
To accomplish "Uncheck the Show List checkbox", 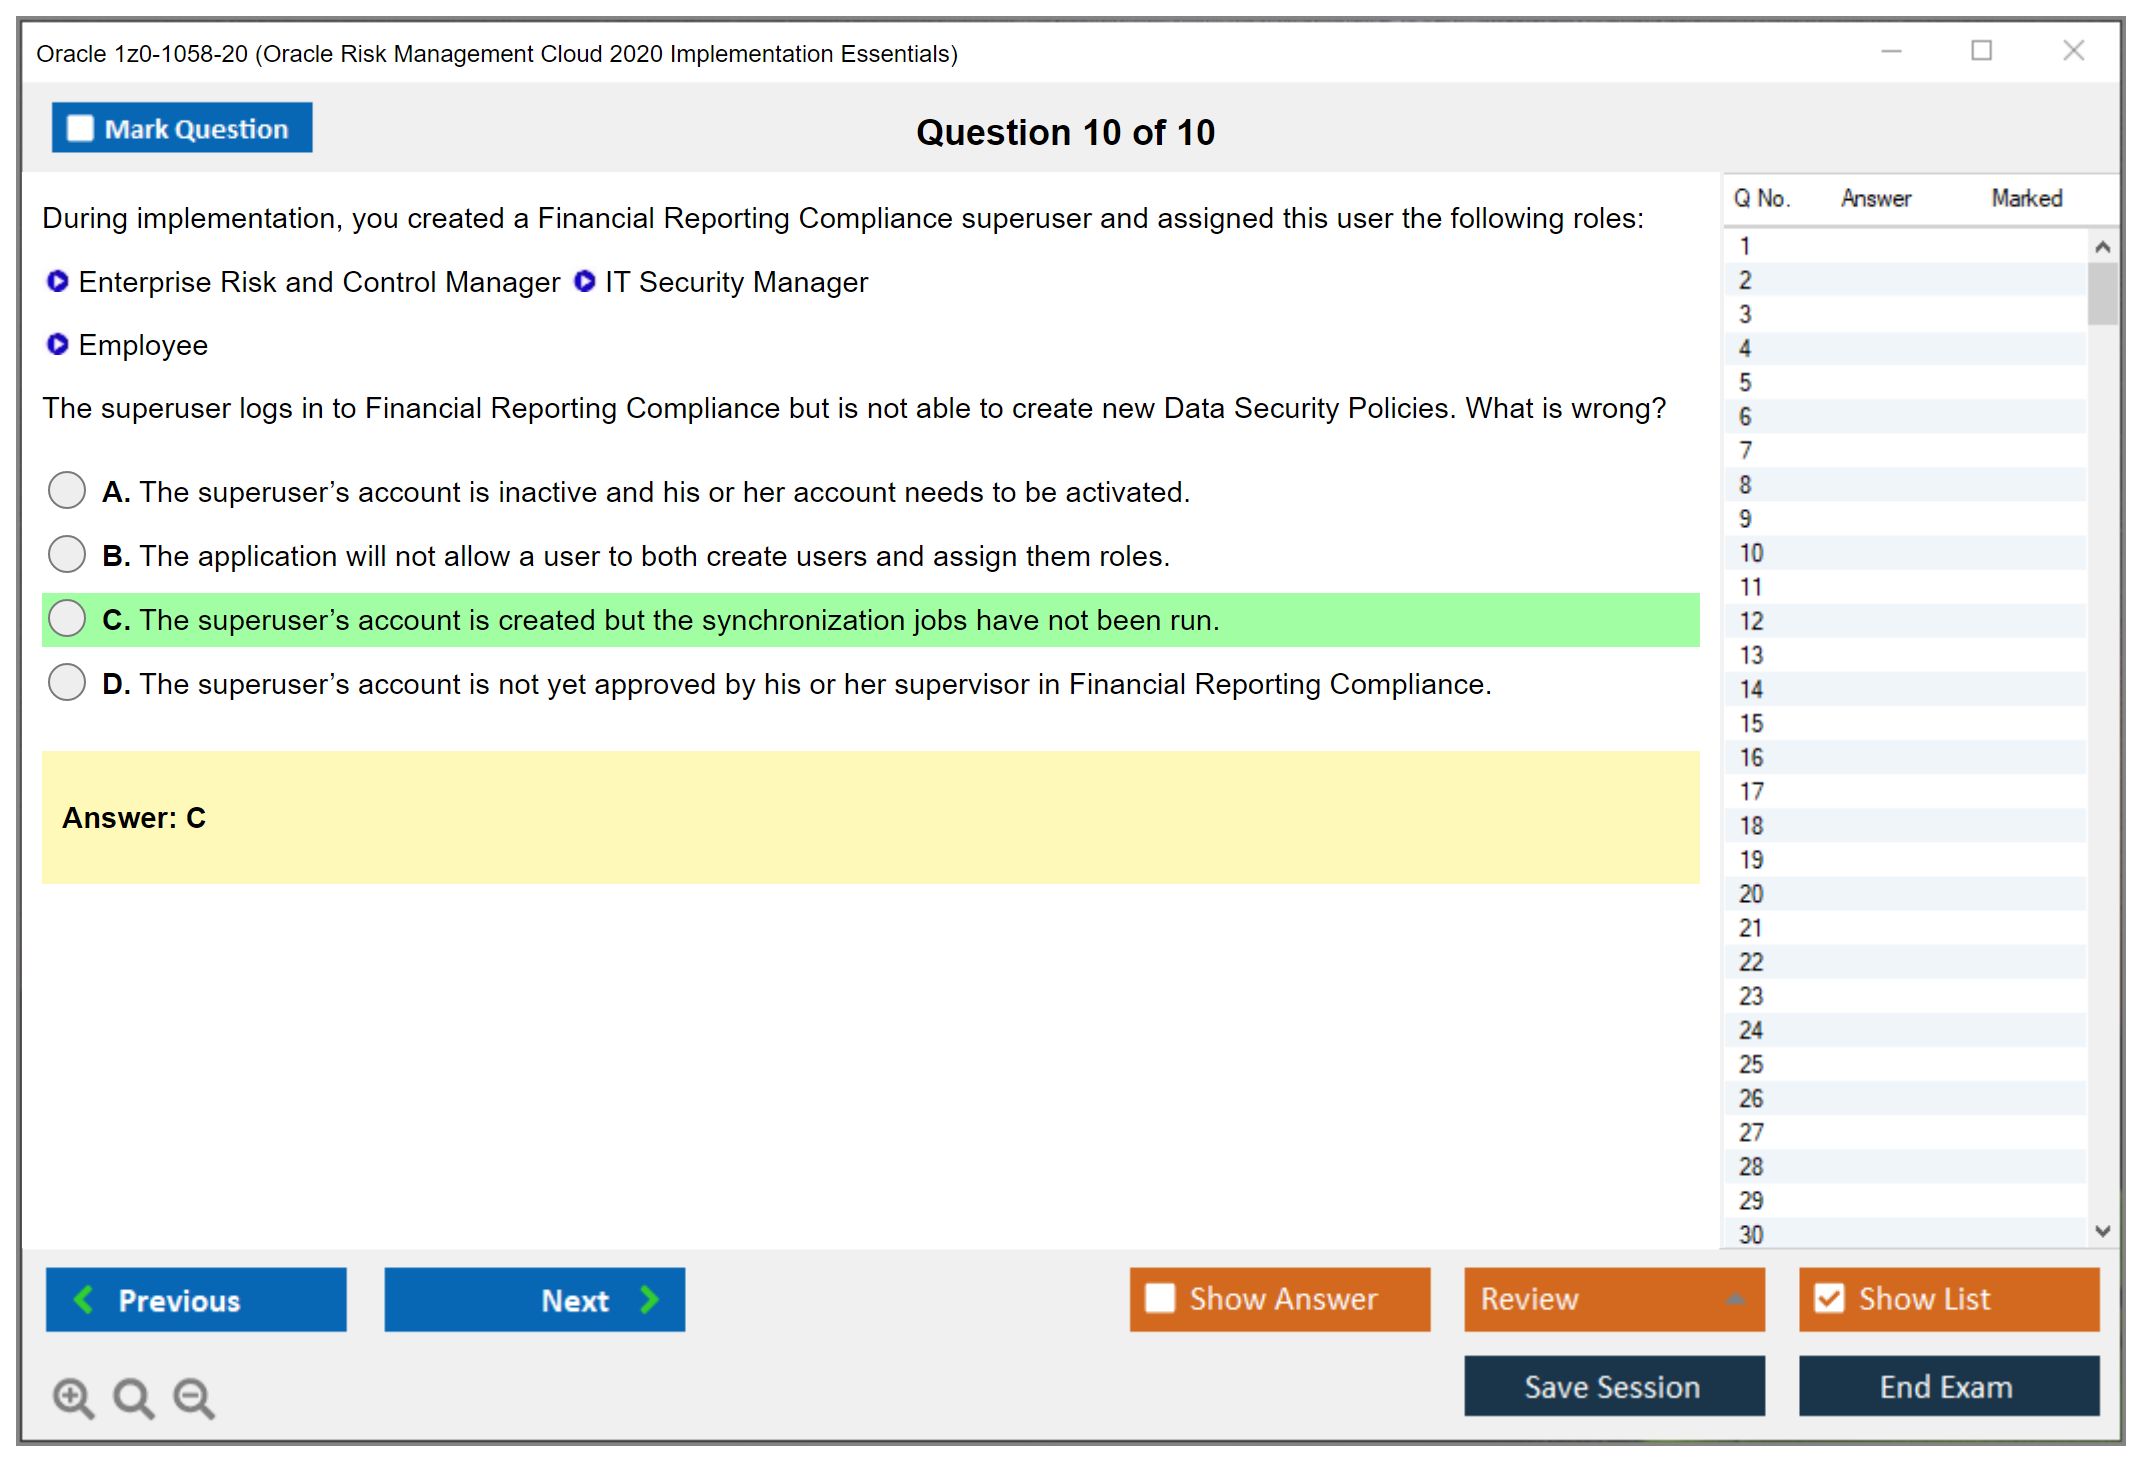I will (1829, 1298).
